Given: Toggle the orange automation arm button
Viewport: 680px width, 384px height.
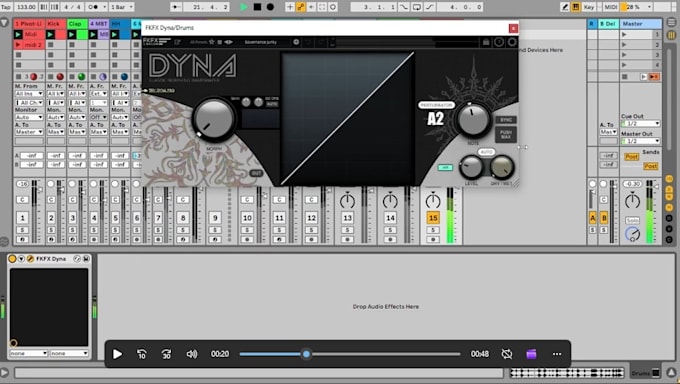Looking at the screenshot, I should click(300, 7).
